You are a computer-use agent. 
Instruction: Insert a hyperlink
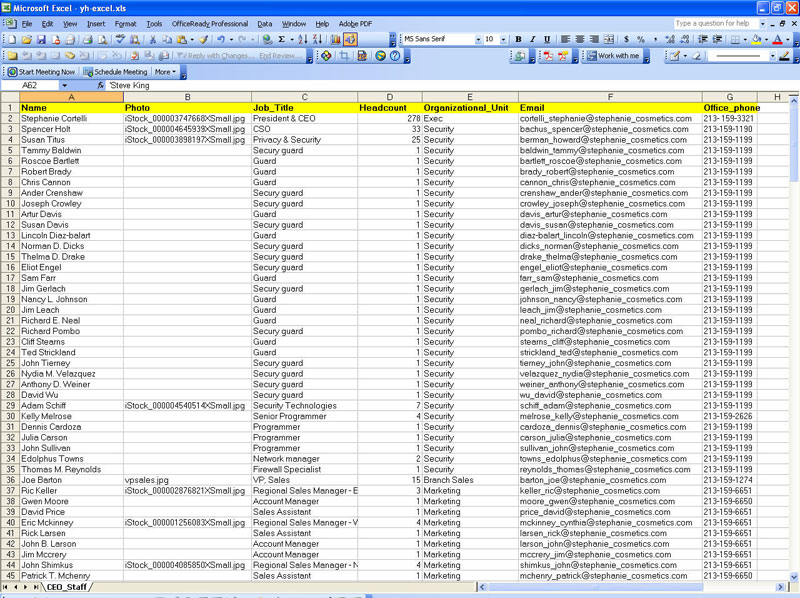pos(266,39)
